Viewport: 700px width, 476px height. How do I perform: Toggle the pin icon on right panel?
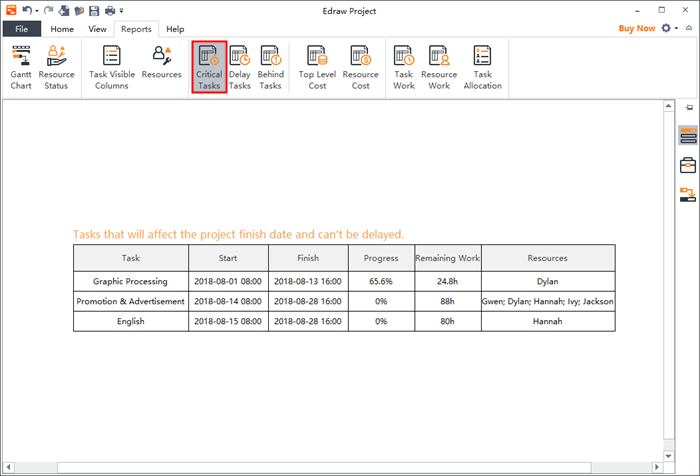688,106
